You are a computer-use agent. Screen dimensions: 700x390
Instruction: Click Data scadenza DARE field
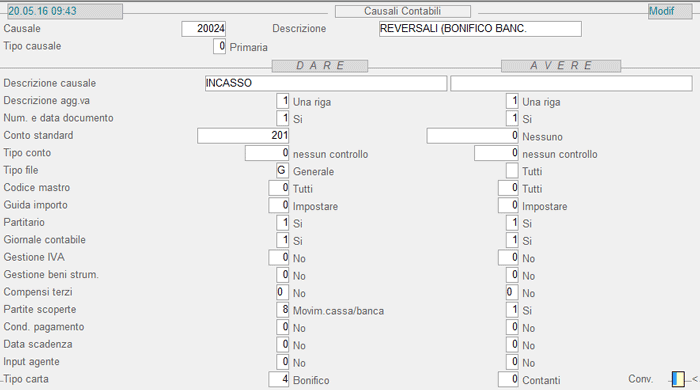click(283, 344)
